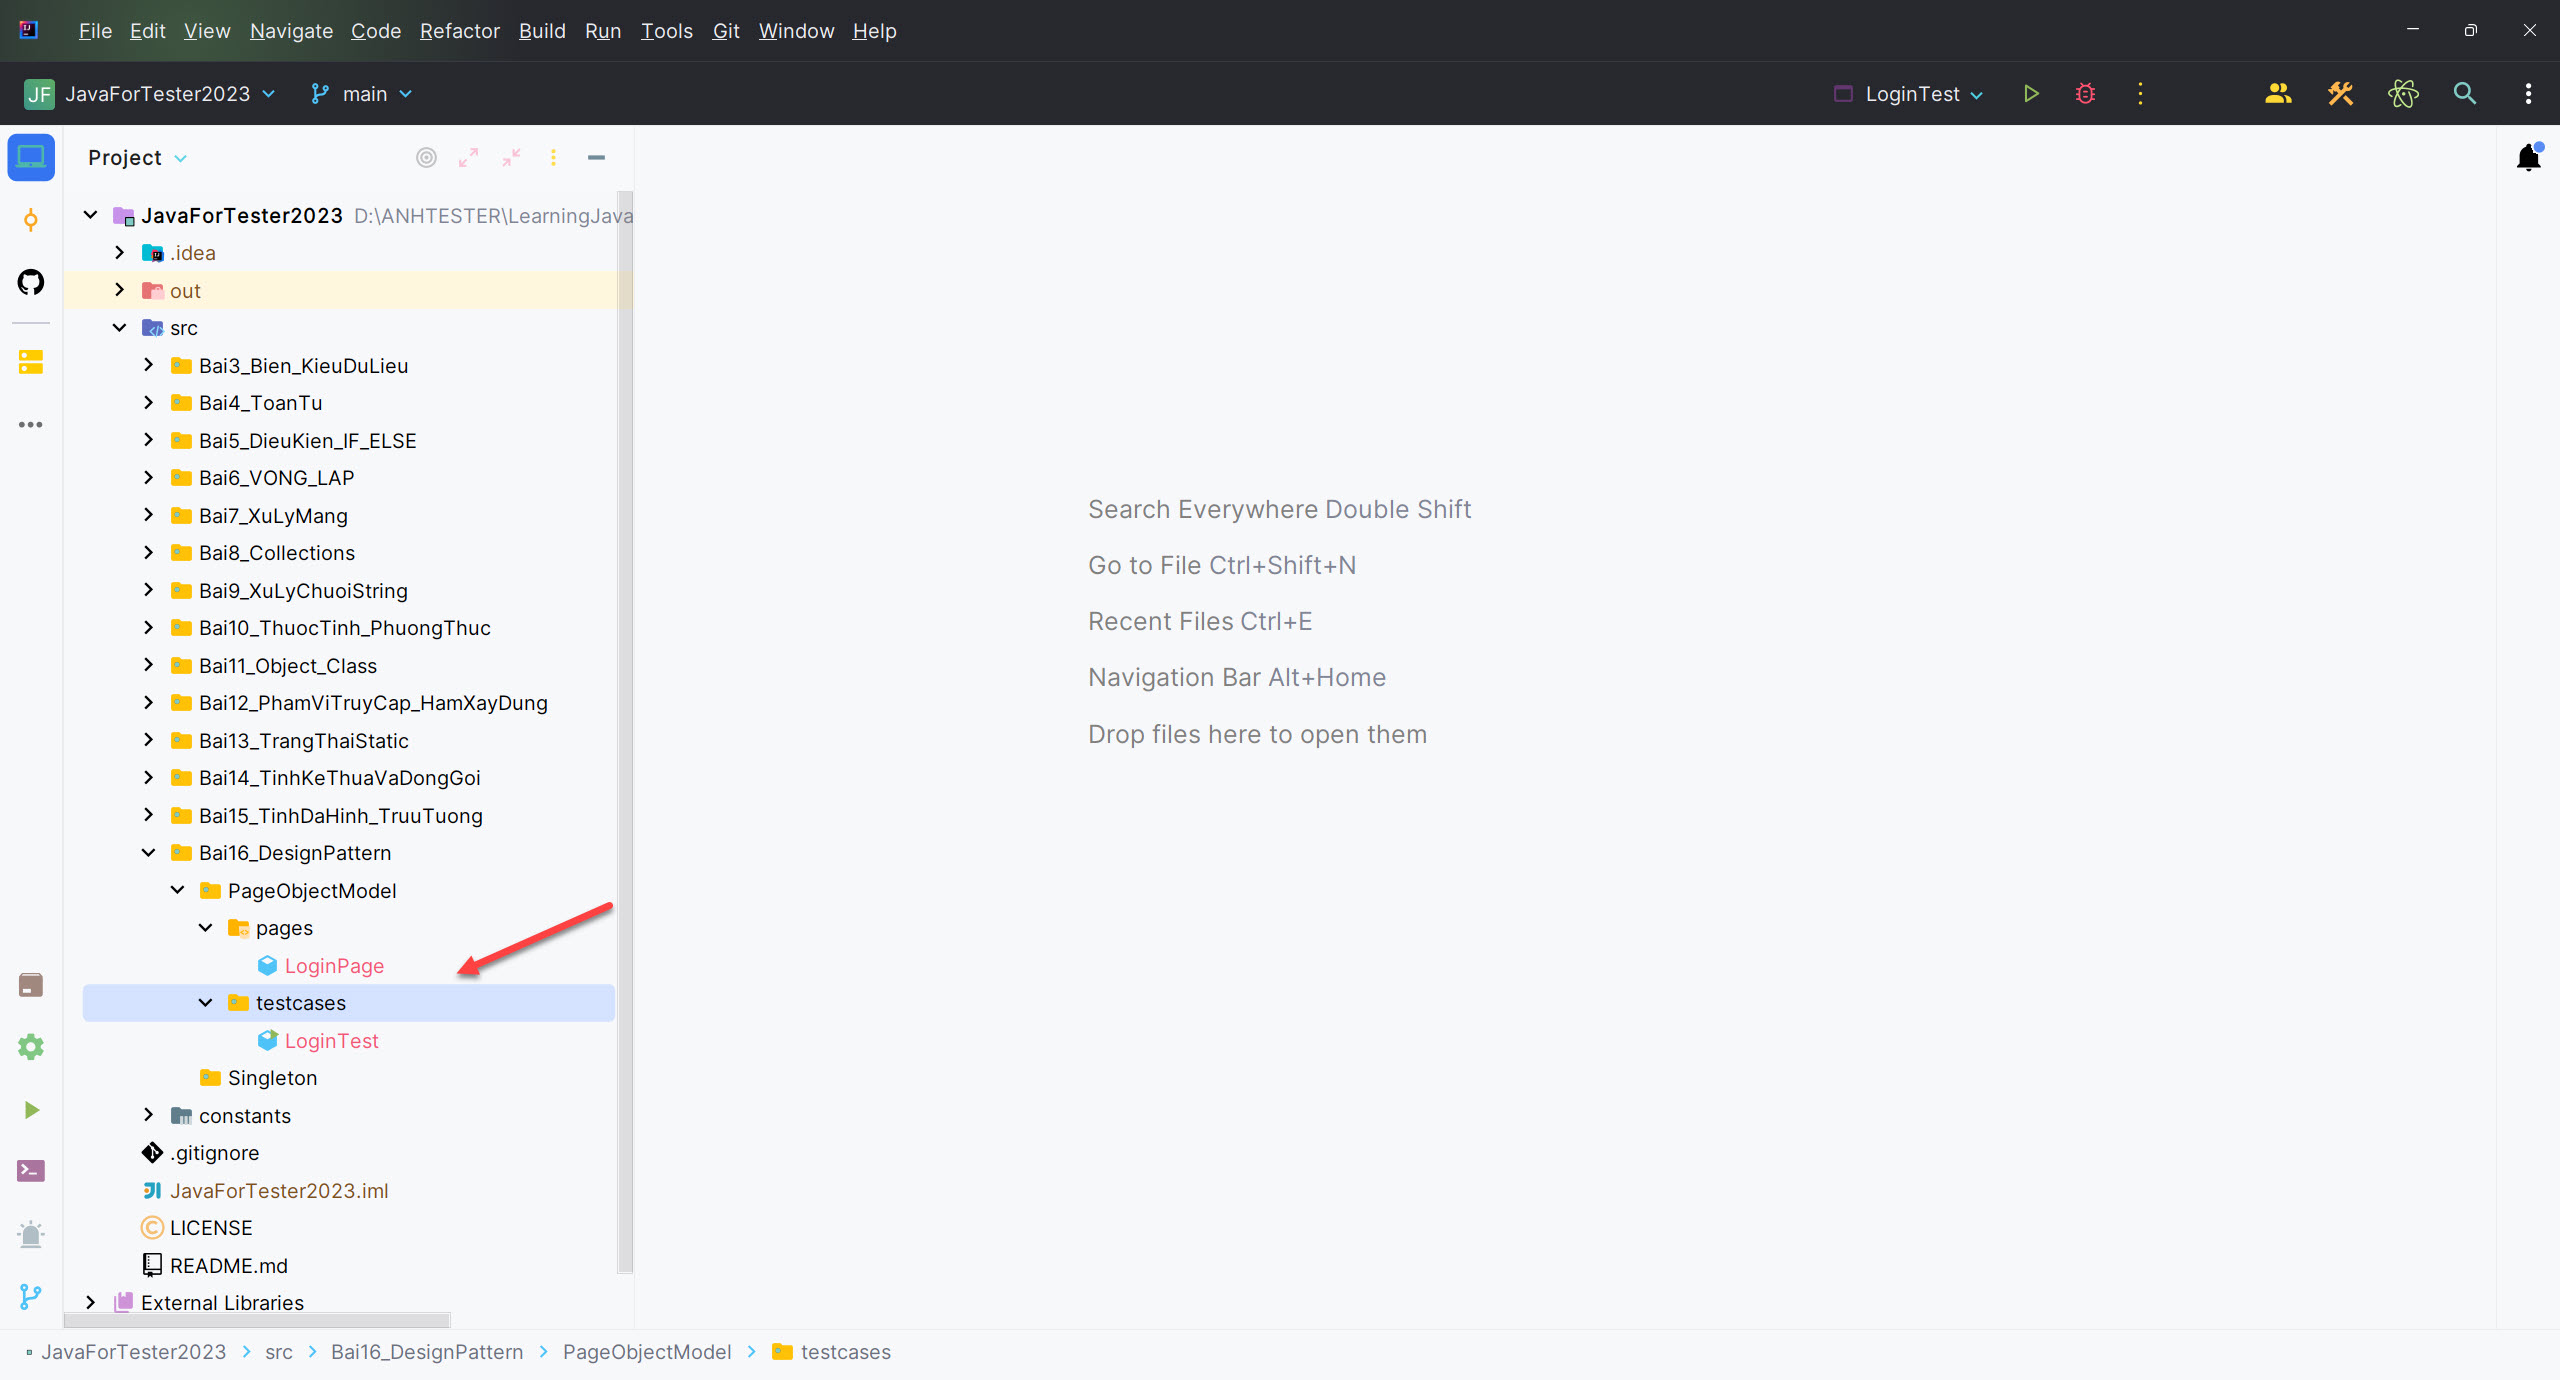
Task: Expand the constants folder
Action: pyautogui.click(x=149, y=1115)
